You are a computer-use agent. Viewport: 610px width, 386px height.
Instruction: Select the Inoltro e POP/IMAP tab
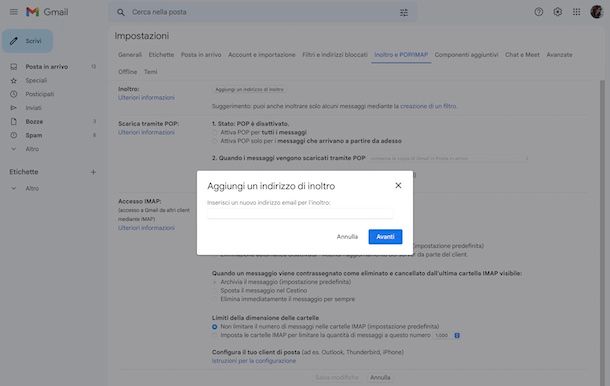[x=401, y=55]
